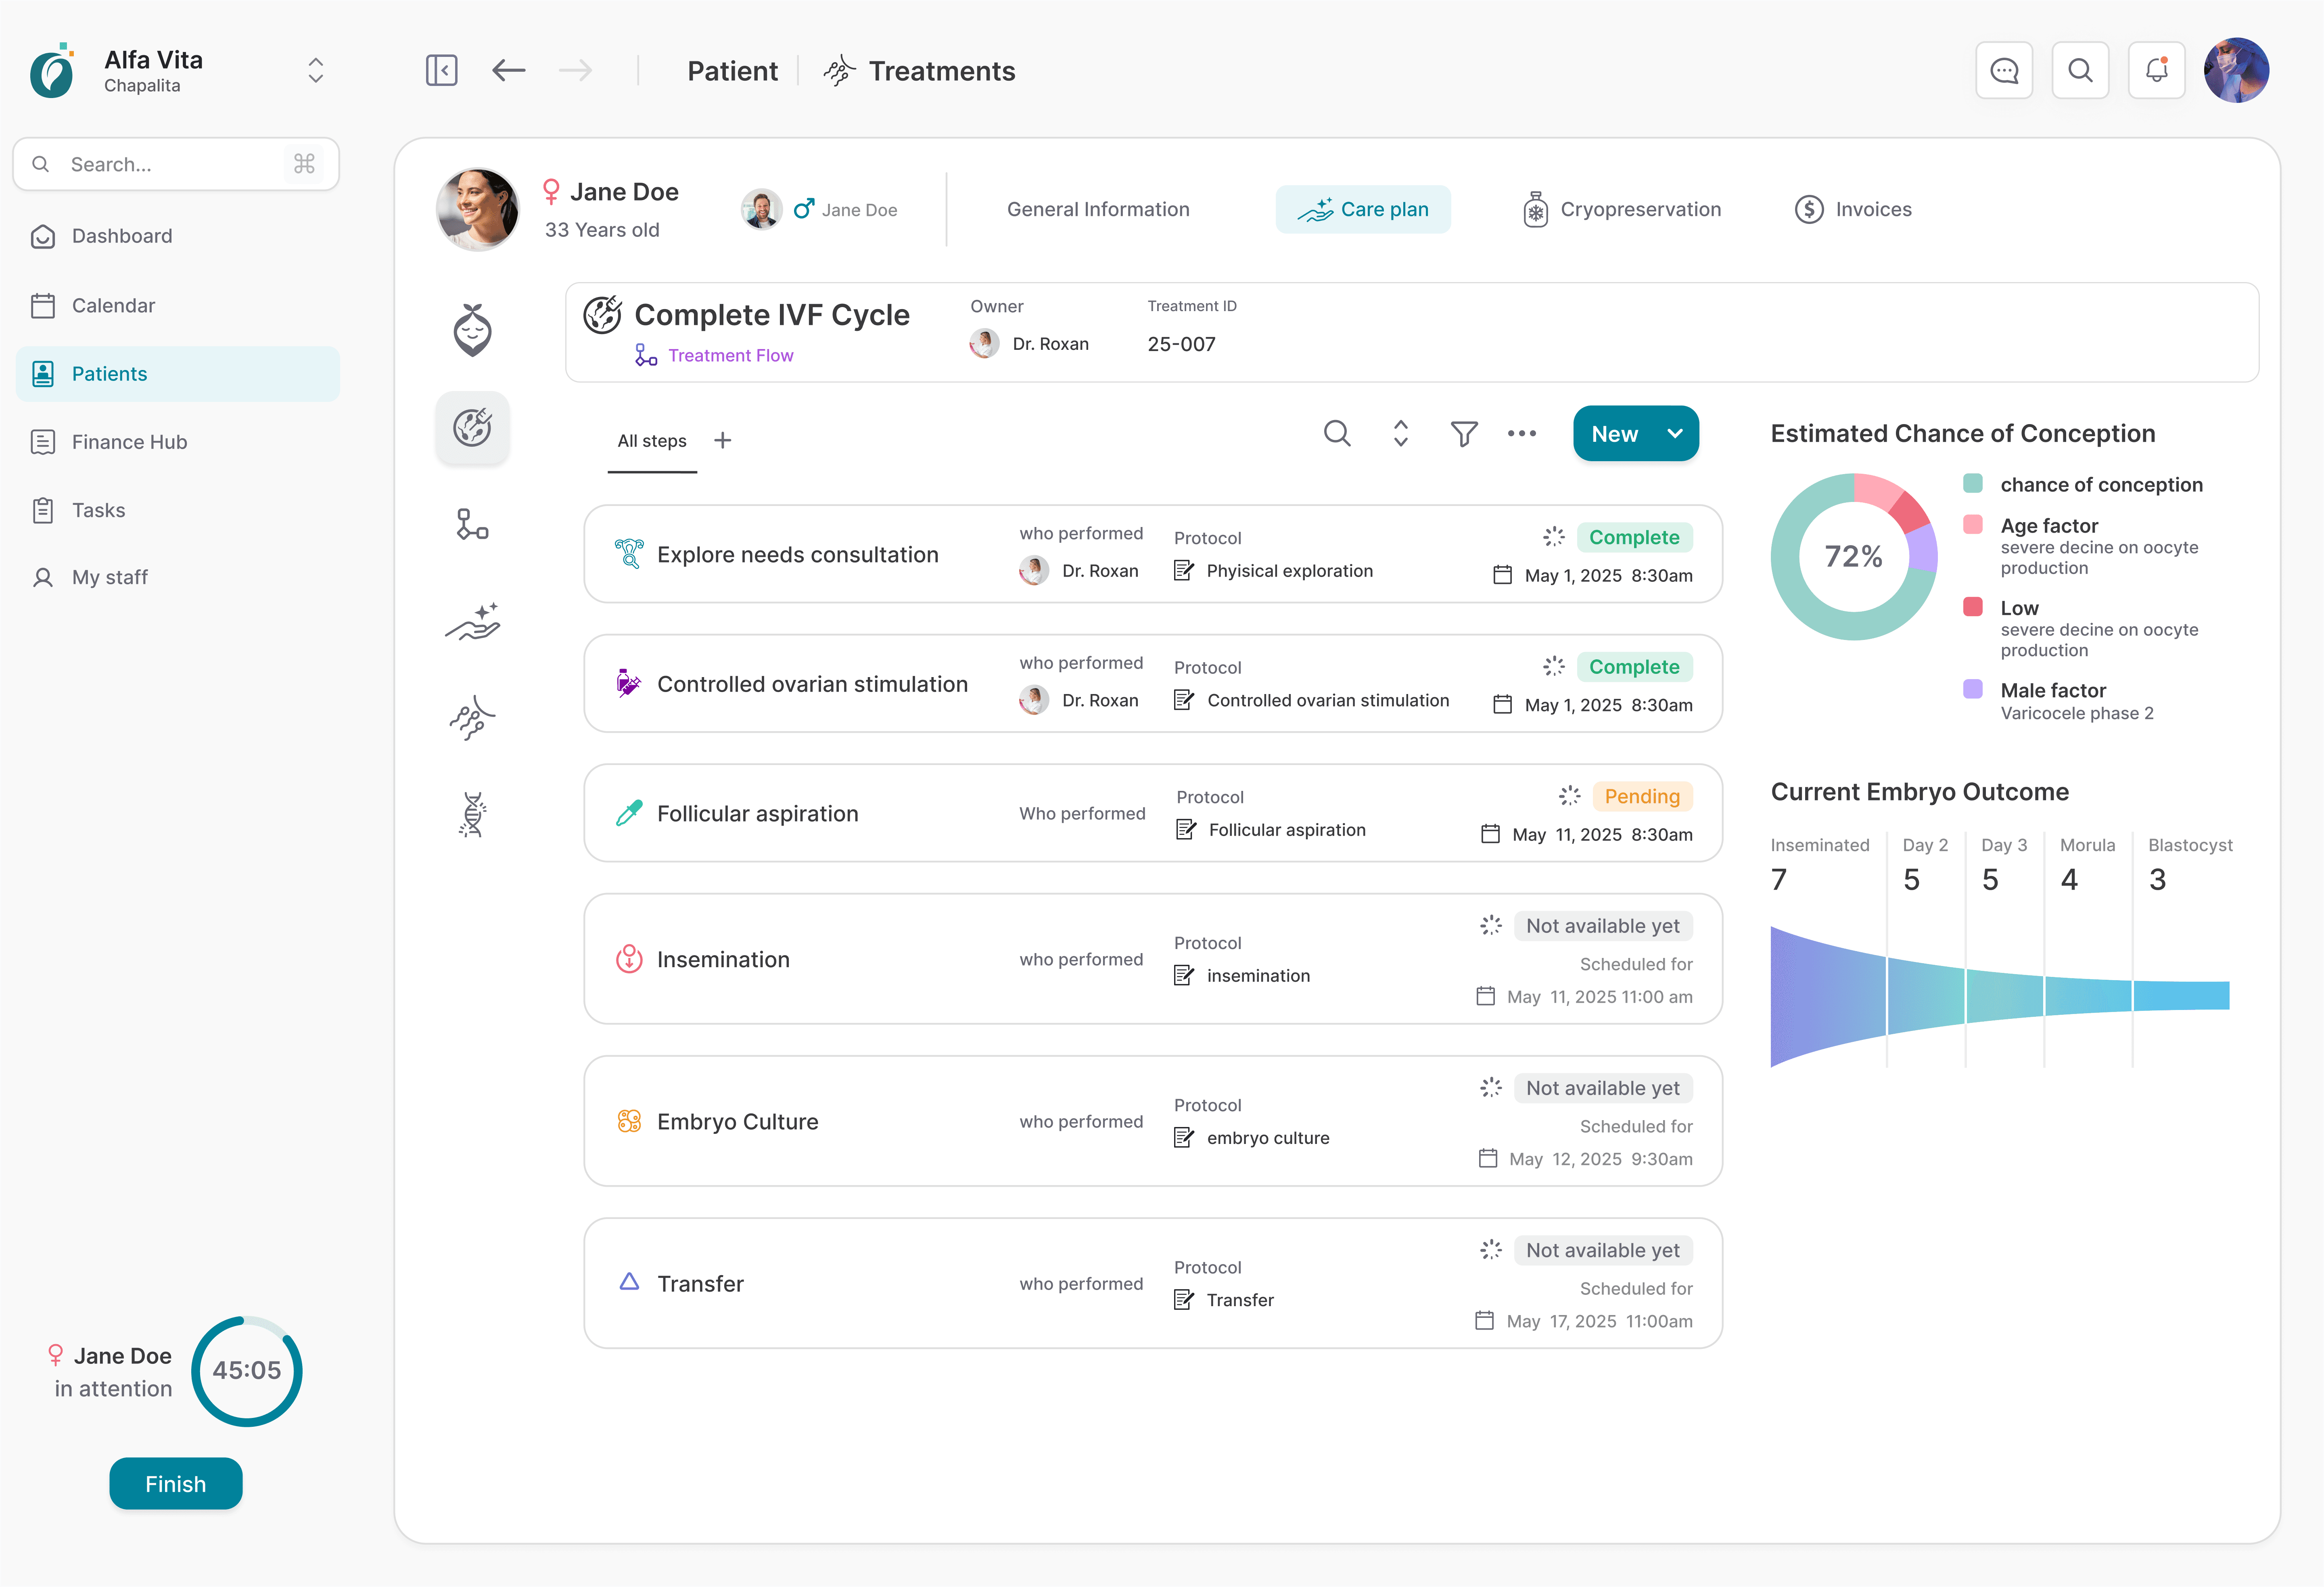Image resolution: width=2324 pixels, height=1587 pixels.
Task: Select the sperm treatments side icon
Action: [x=472, y=718]
